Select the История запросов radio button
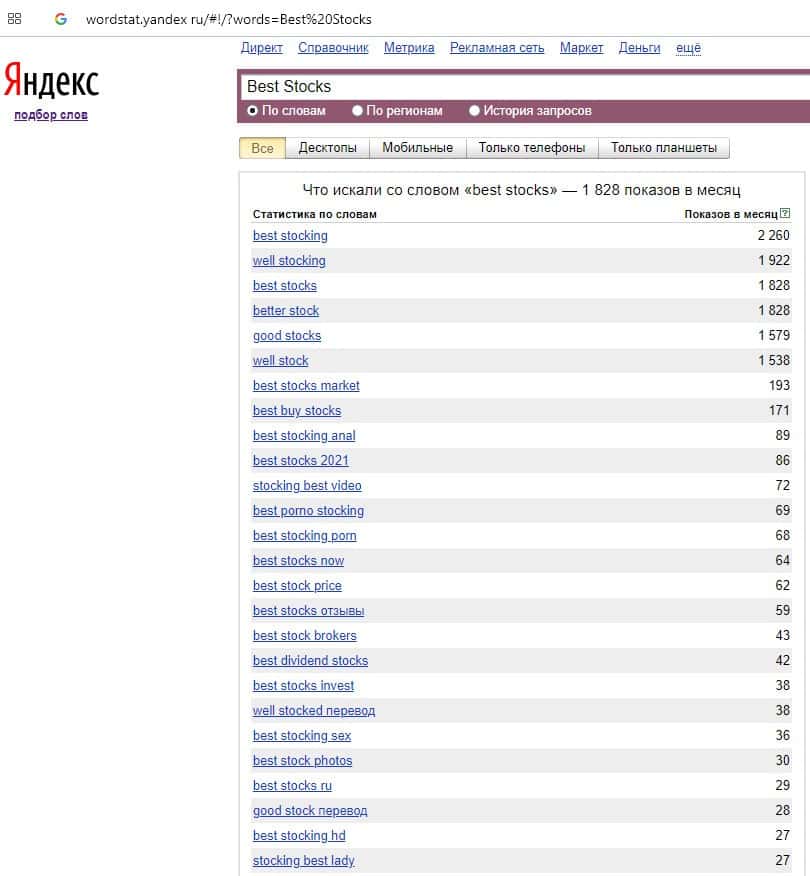 point(474,111)
